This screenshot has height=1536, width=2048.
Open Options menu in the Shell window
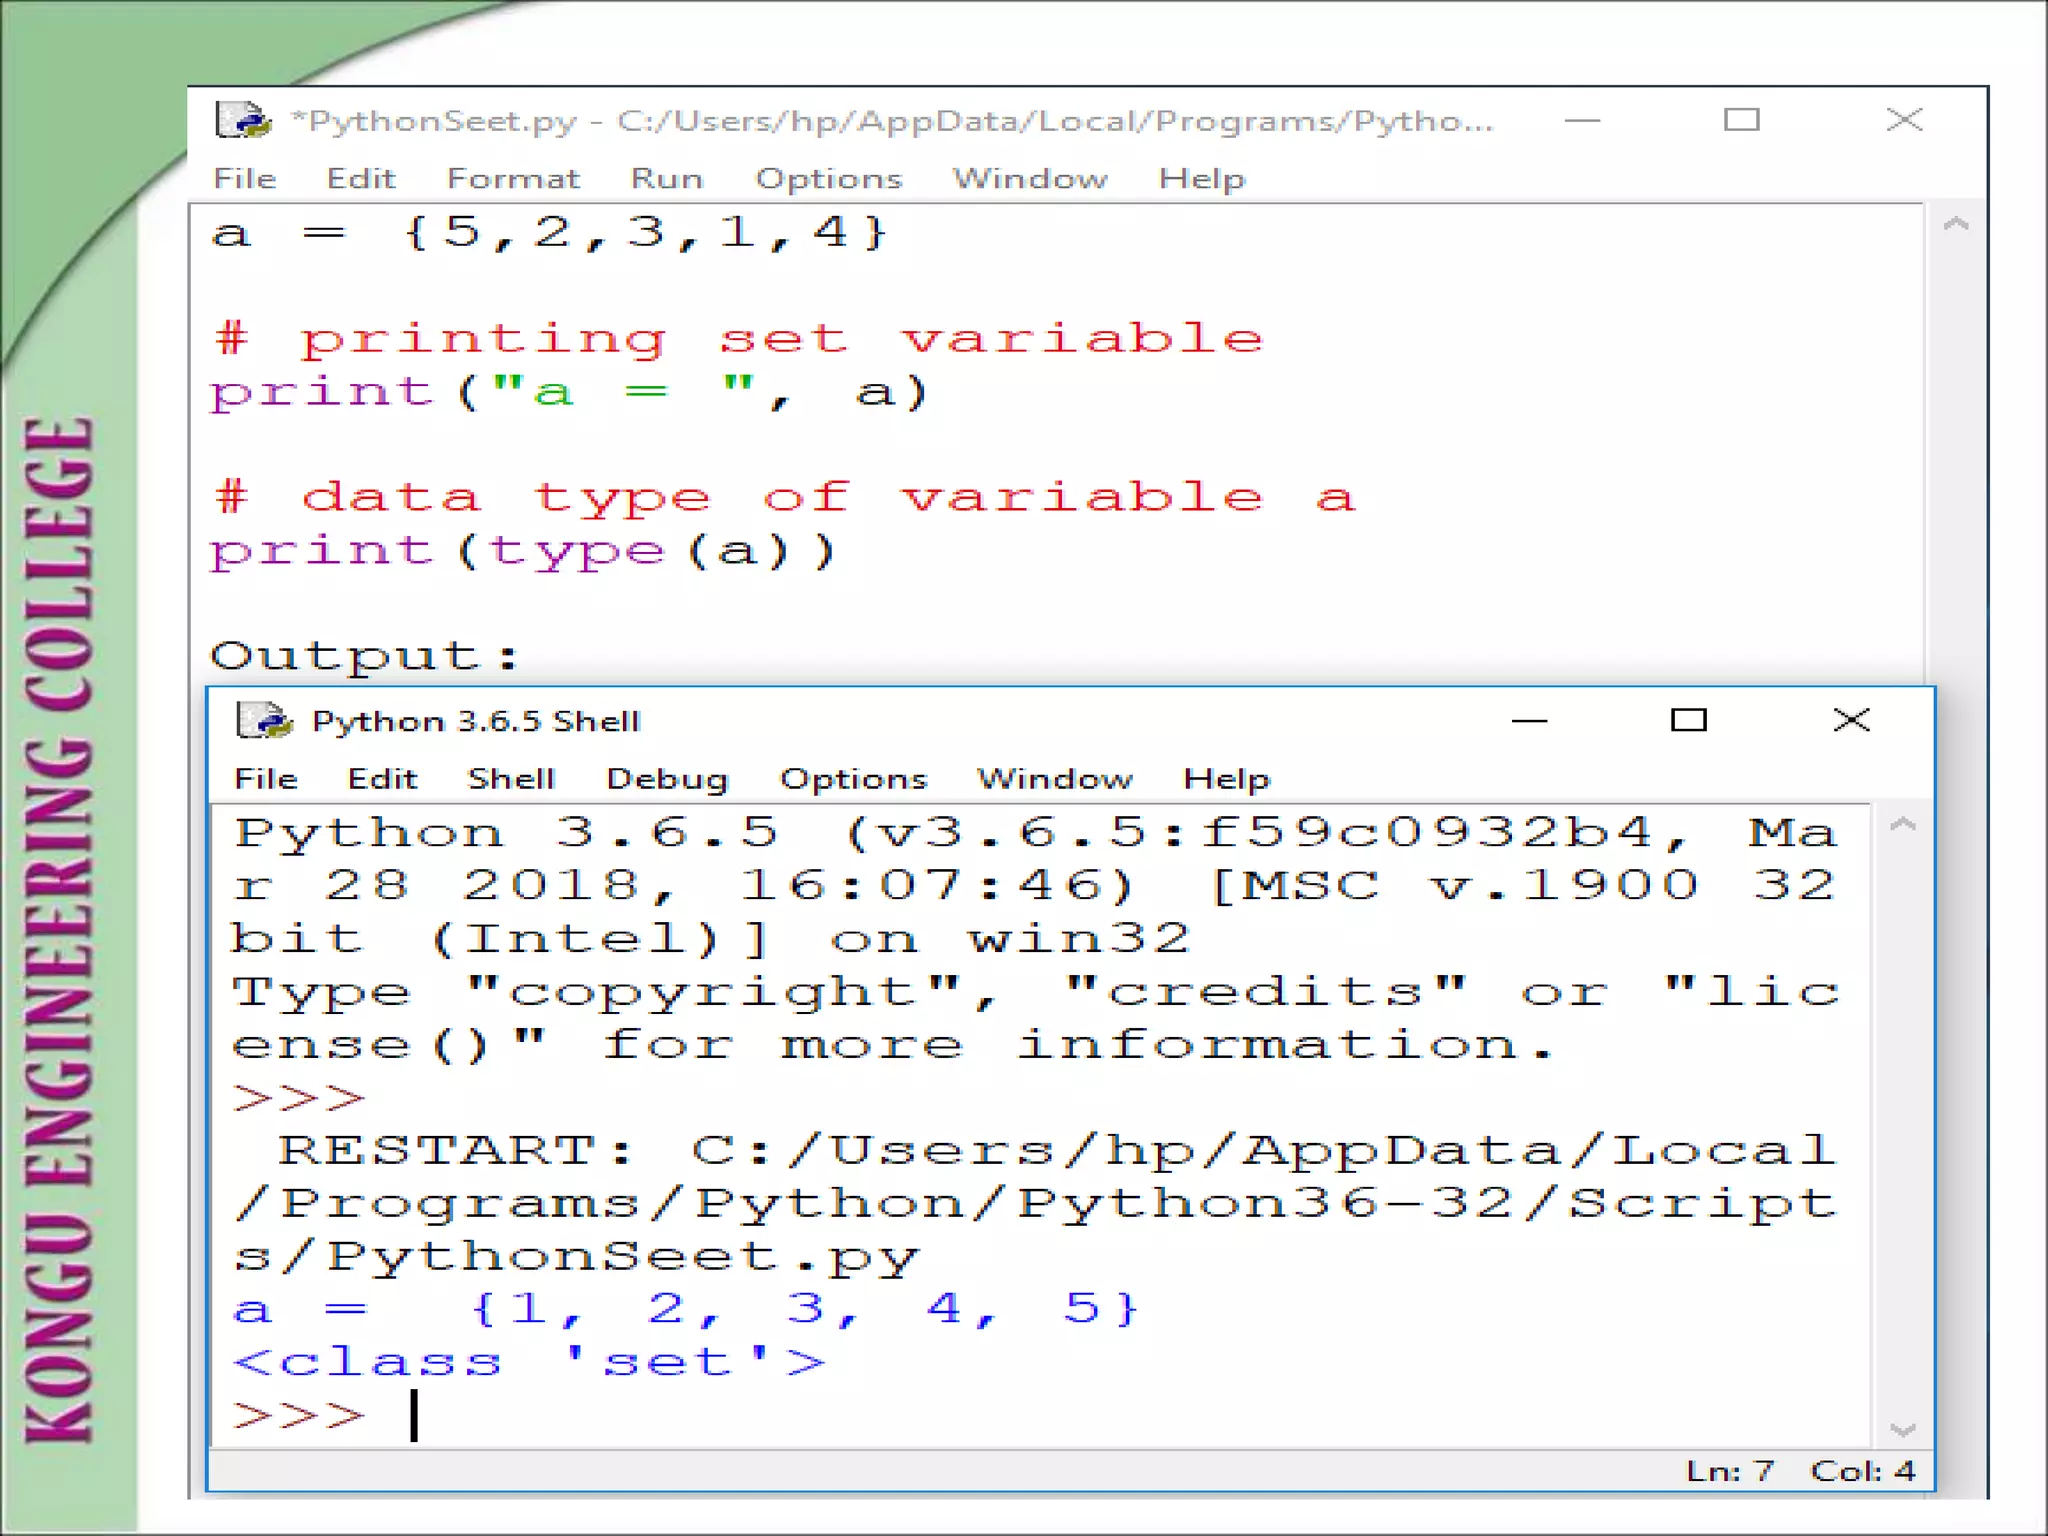(853, 779)
